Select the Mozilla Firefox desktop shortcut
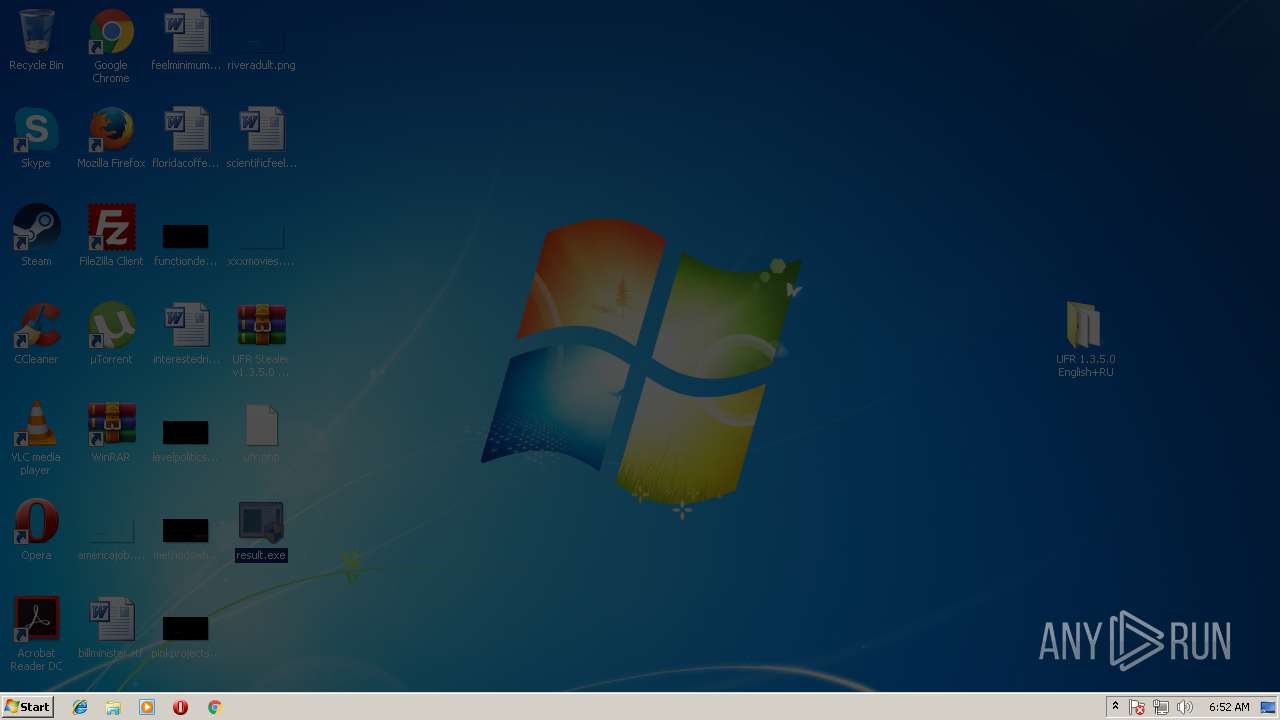 [x=111, y=138]
